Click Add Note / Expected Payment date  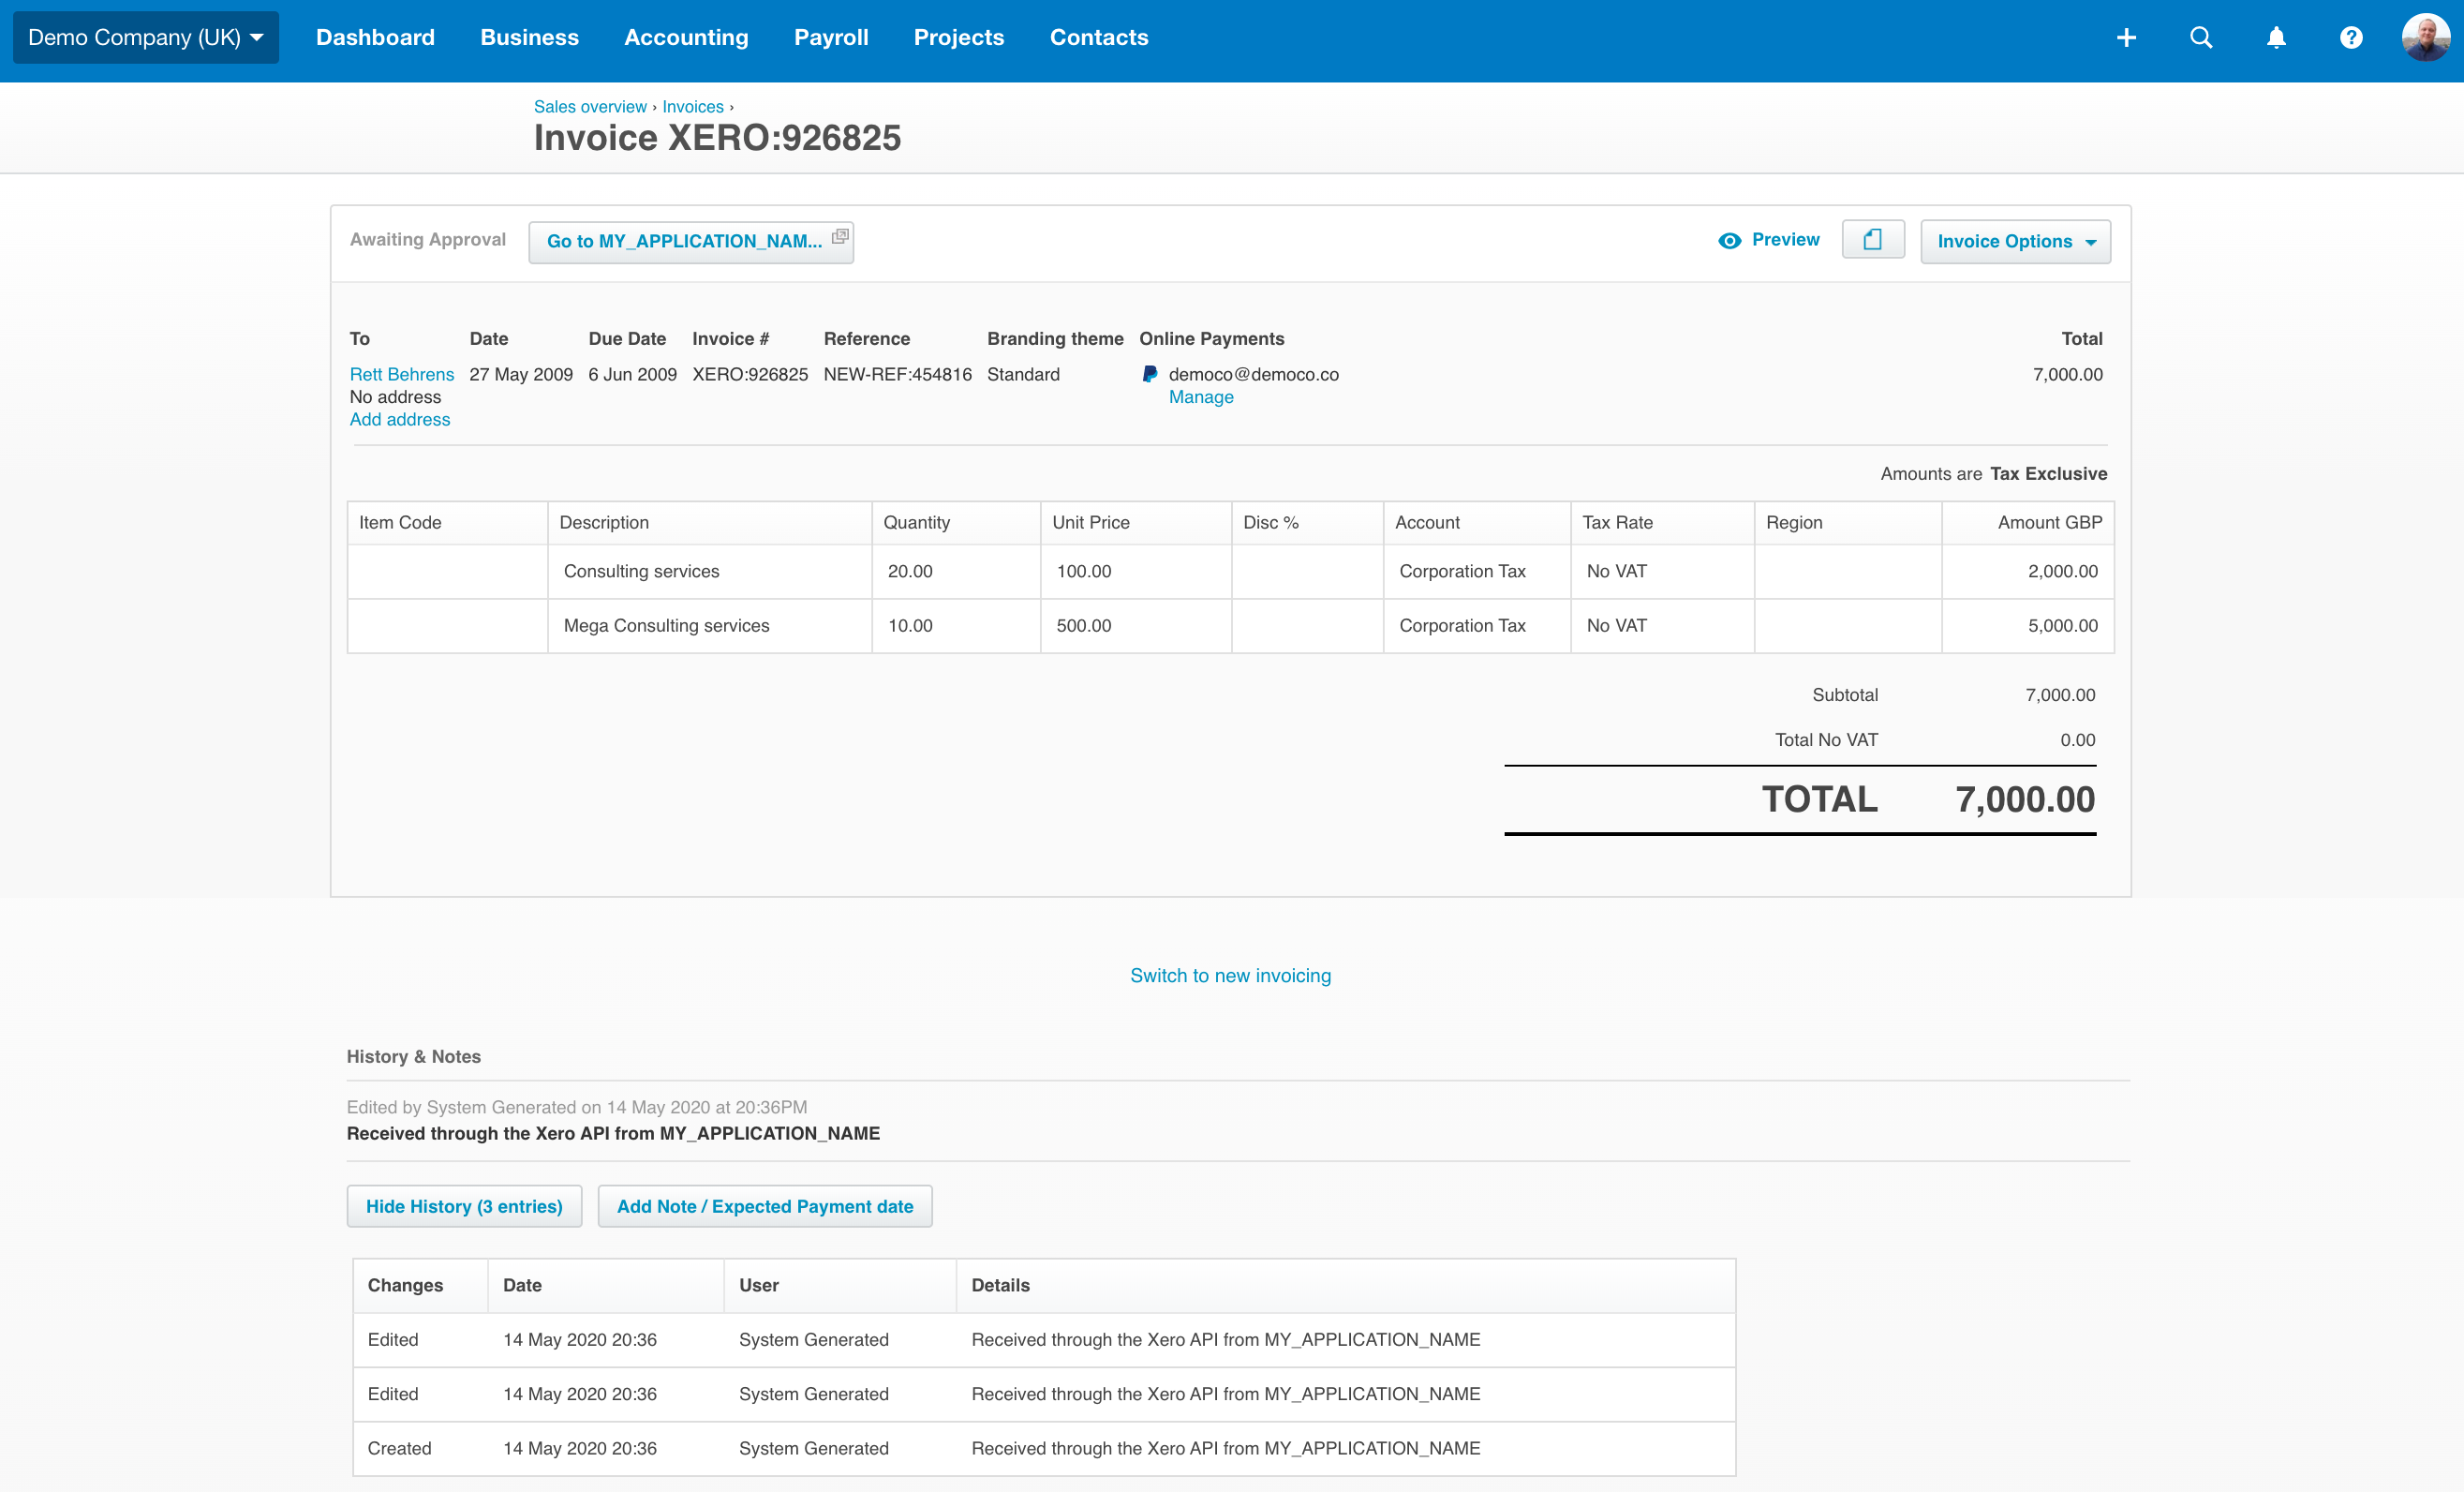(x=765, y=1206)
